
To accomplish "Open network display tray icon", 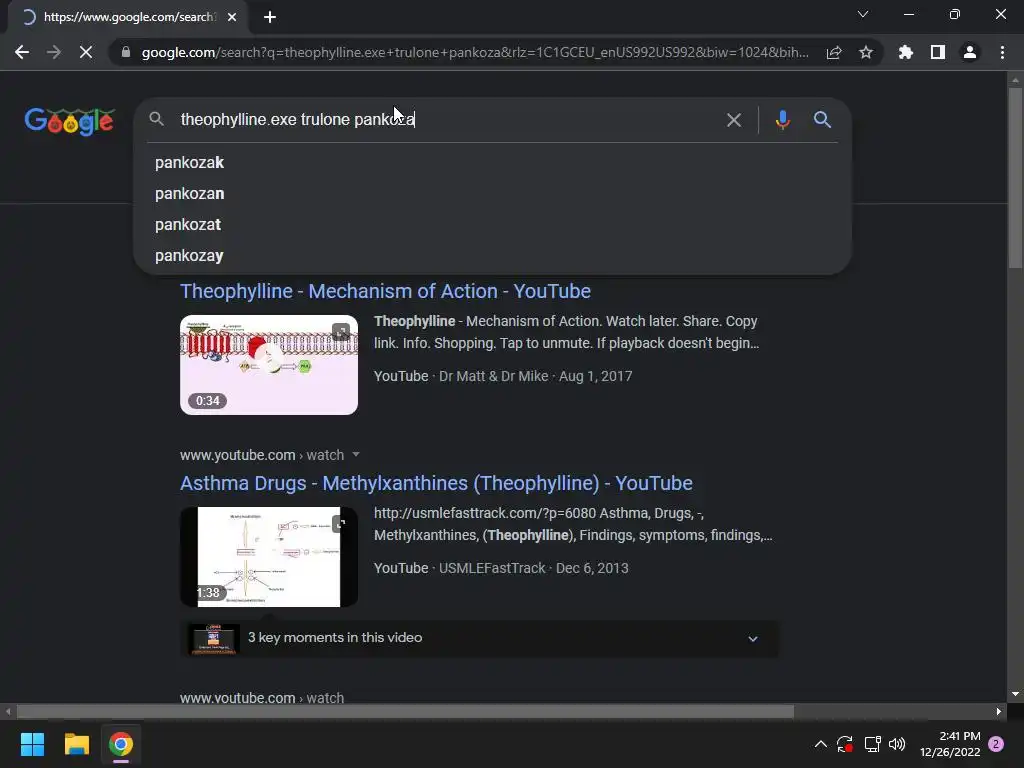I will click(x=872, y=744).
